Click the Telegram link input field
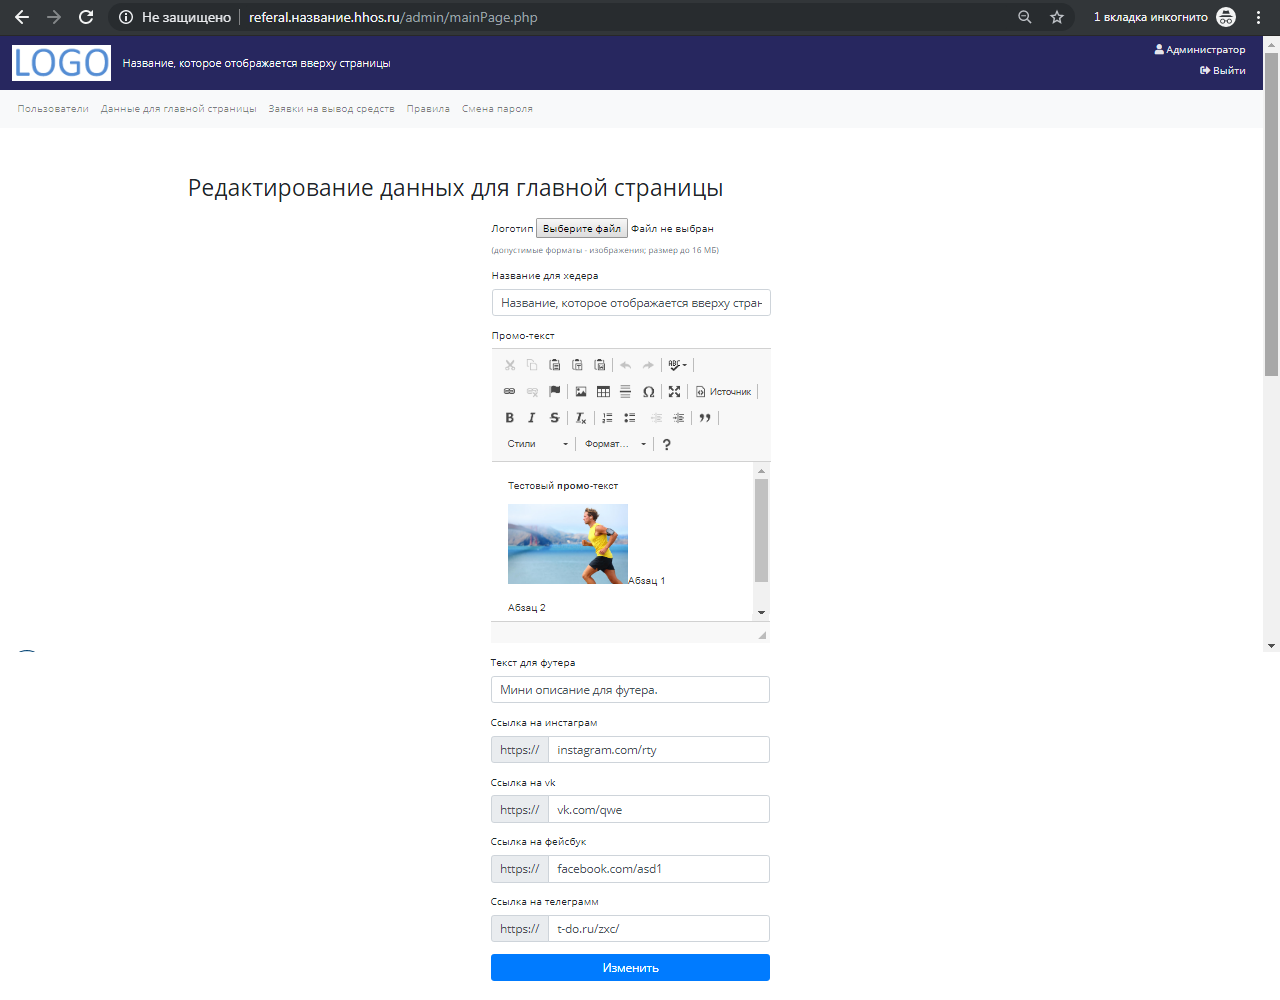1280x1000 pixels. coord(659,929)
